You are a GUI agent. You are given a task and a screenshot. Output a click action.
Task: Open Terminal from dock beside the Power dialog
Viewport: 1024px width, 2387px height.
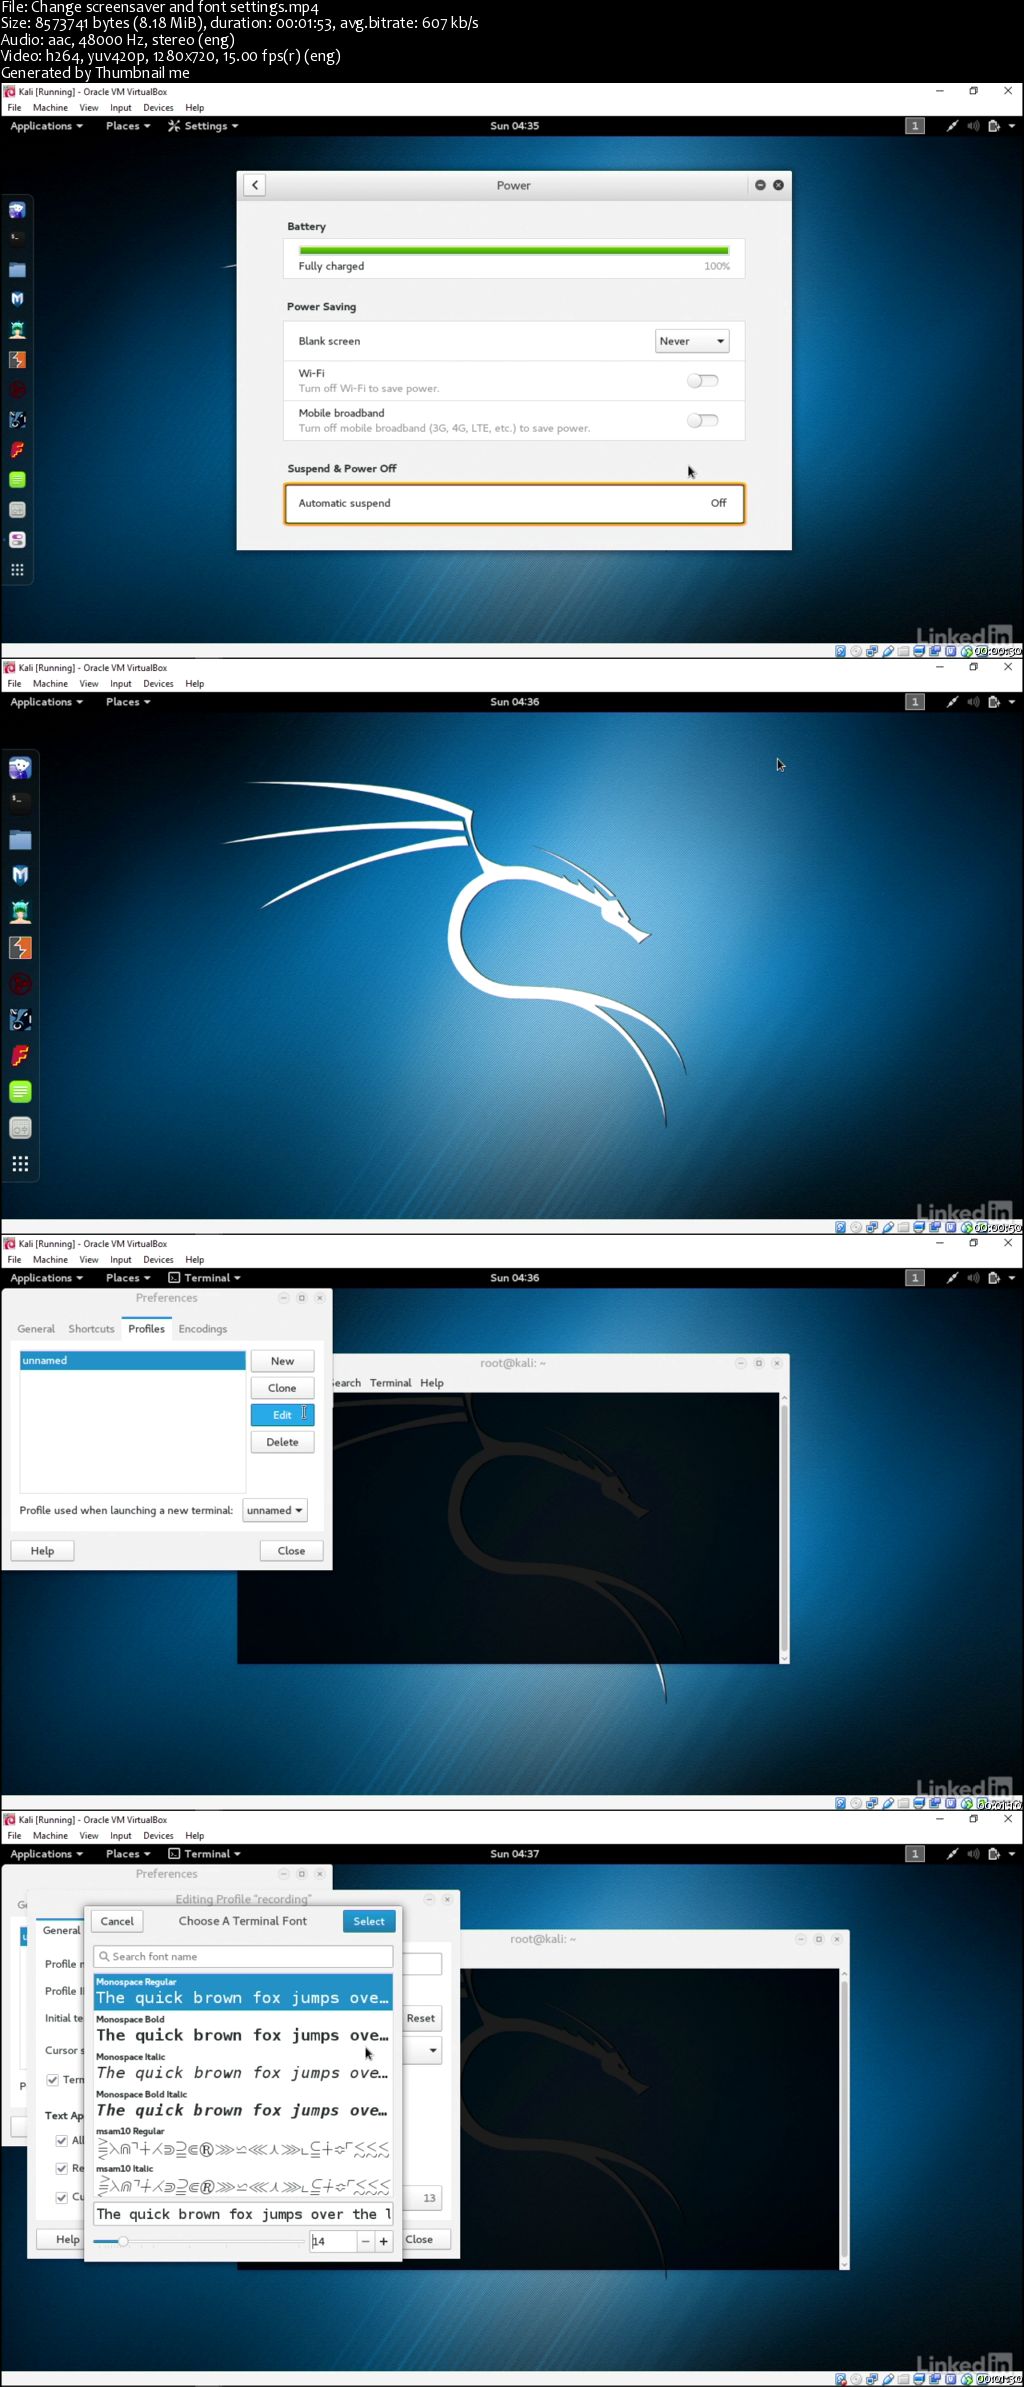(17, 238)
